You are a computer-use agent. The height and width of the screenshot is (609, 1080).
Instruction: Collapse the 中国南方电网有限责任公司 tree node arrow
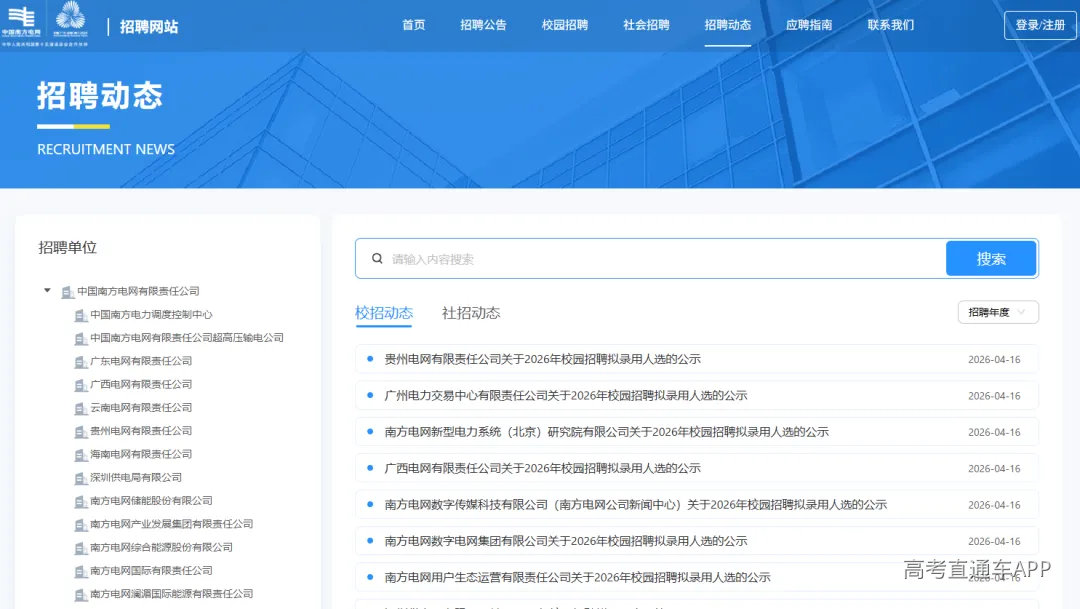point(47,291)
